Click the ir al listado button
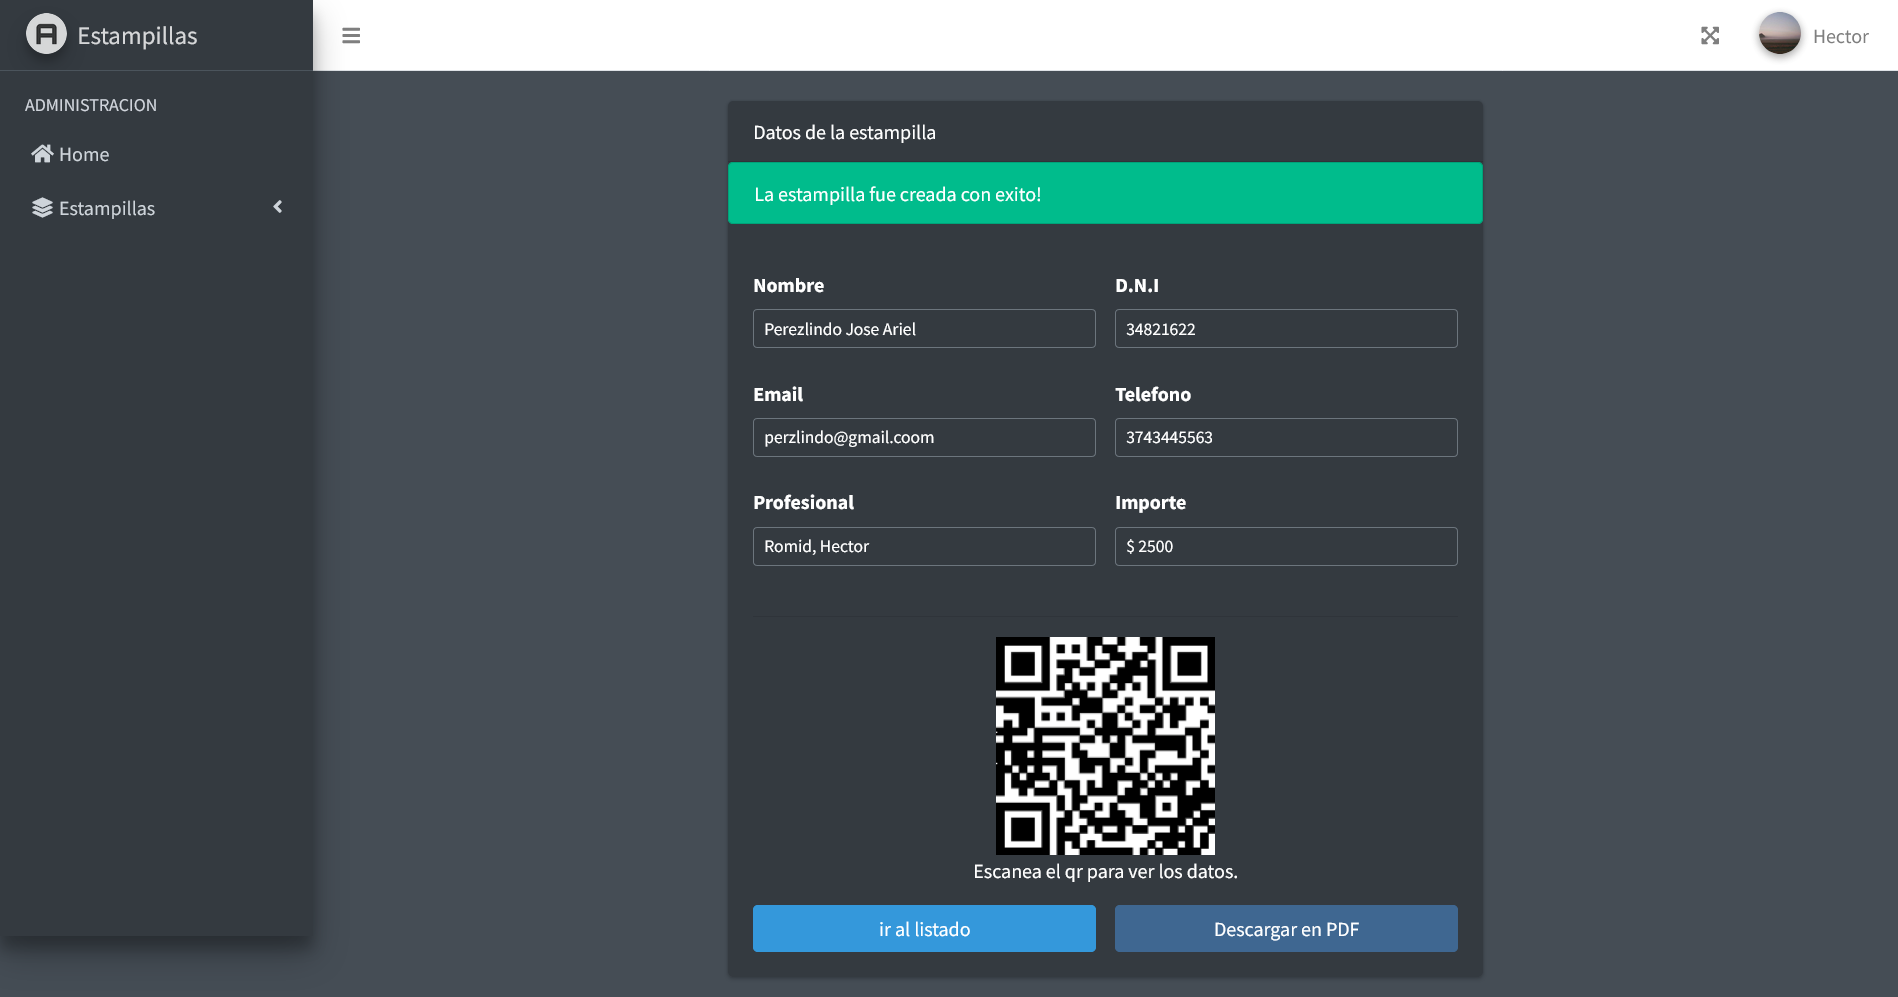The image size is (1898, 997). [924, 929]
